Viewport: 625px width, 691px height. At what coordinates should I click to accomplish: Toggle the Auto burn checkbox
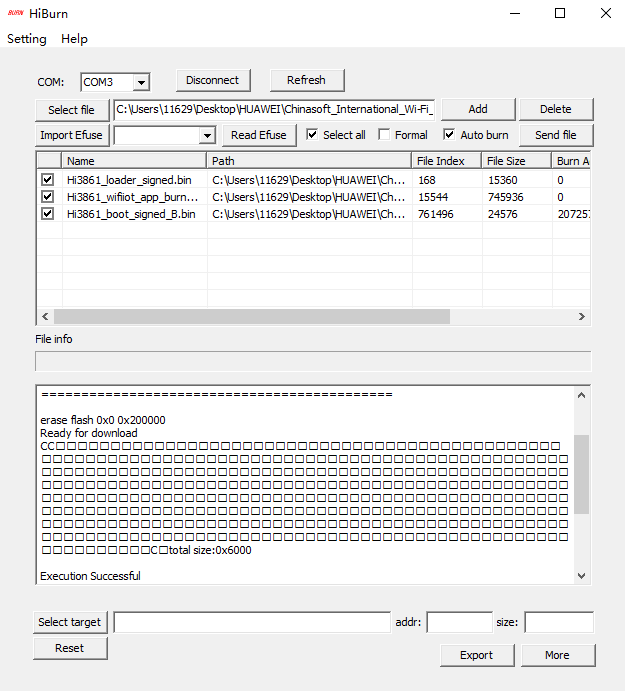[x=449, y=135]
